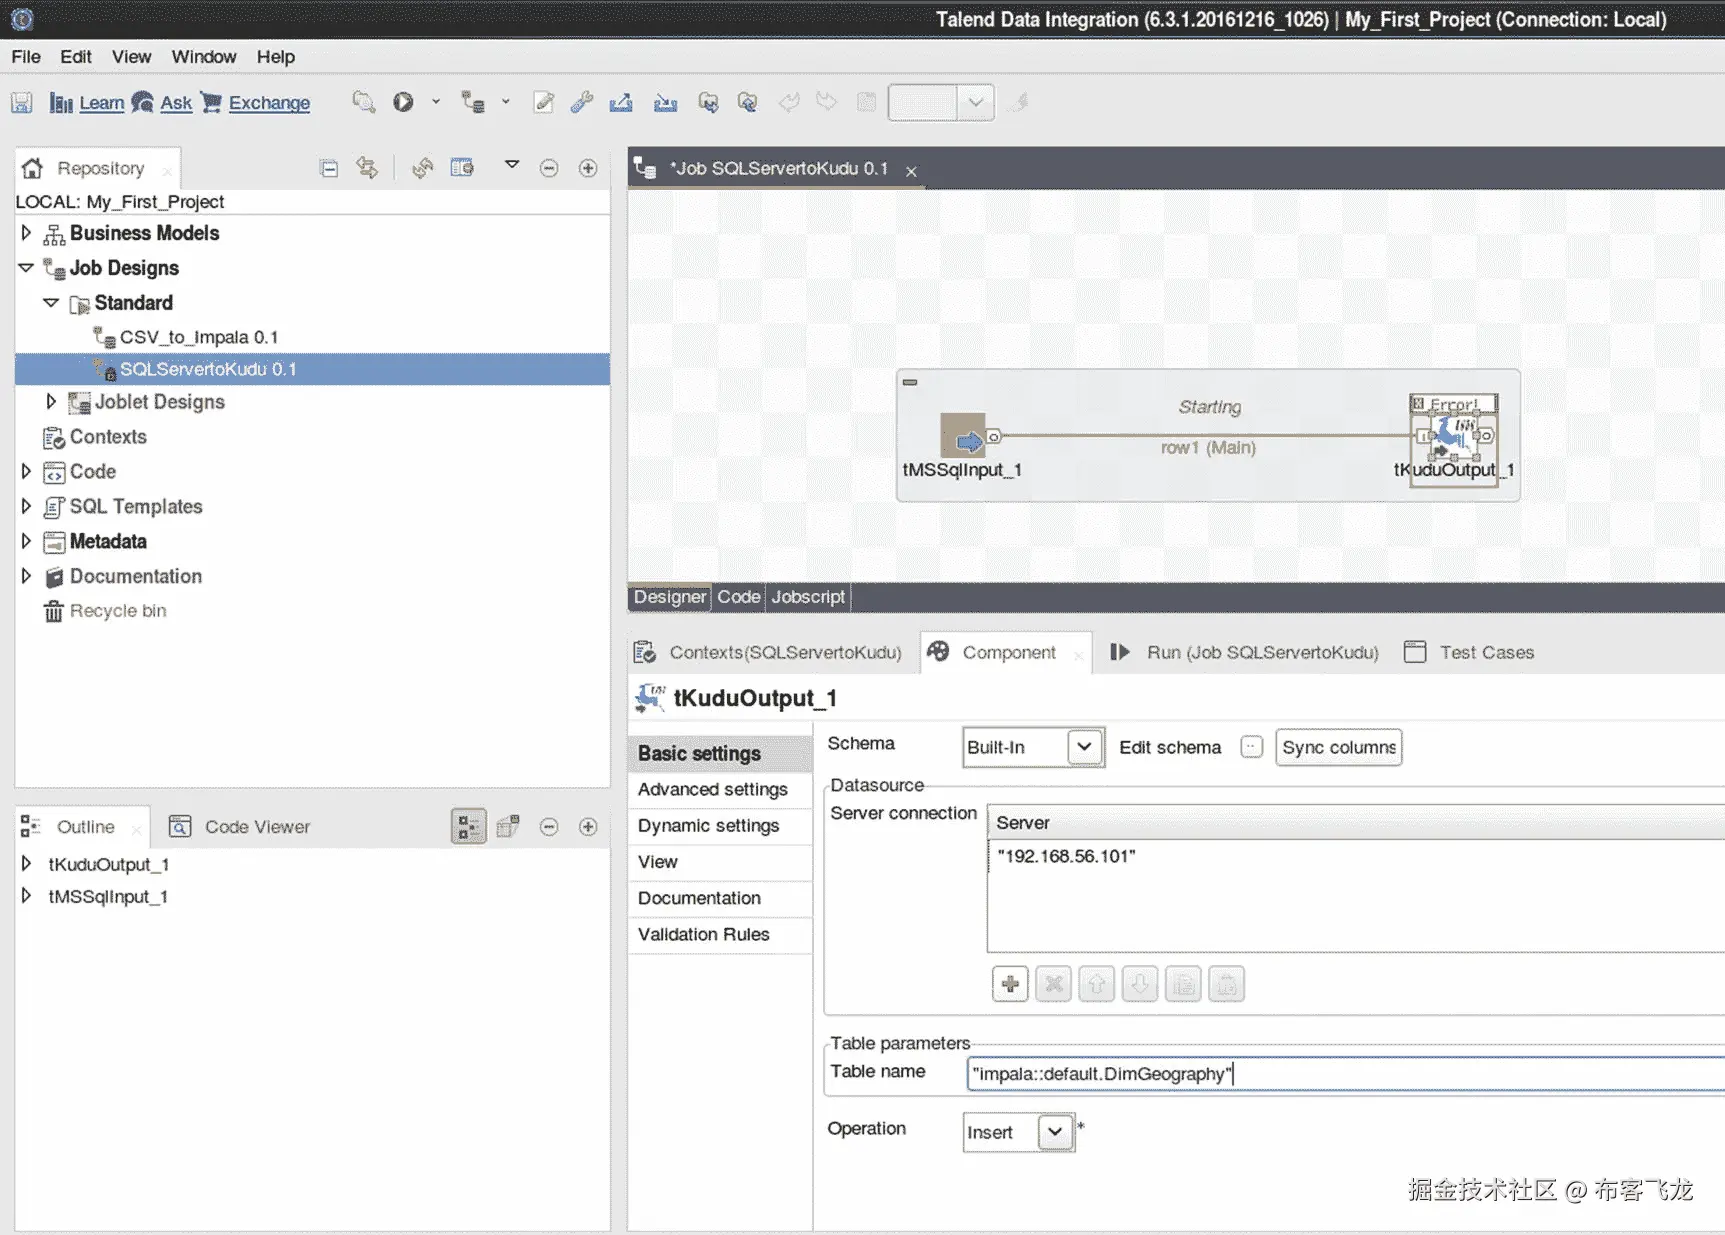Expand tMSSqlInput_1 in the Outline
Screen dimensions: 1725x1235
click(x=26, y=896)
